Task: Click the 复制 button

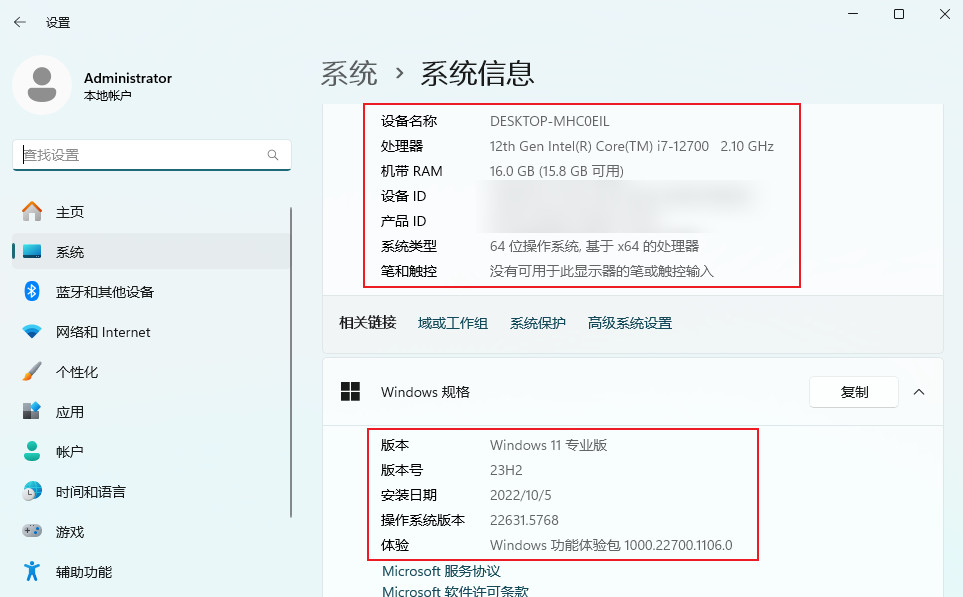Action: point(854,392)
